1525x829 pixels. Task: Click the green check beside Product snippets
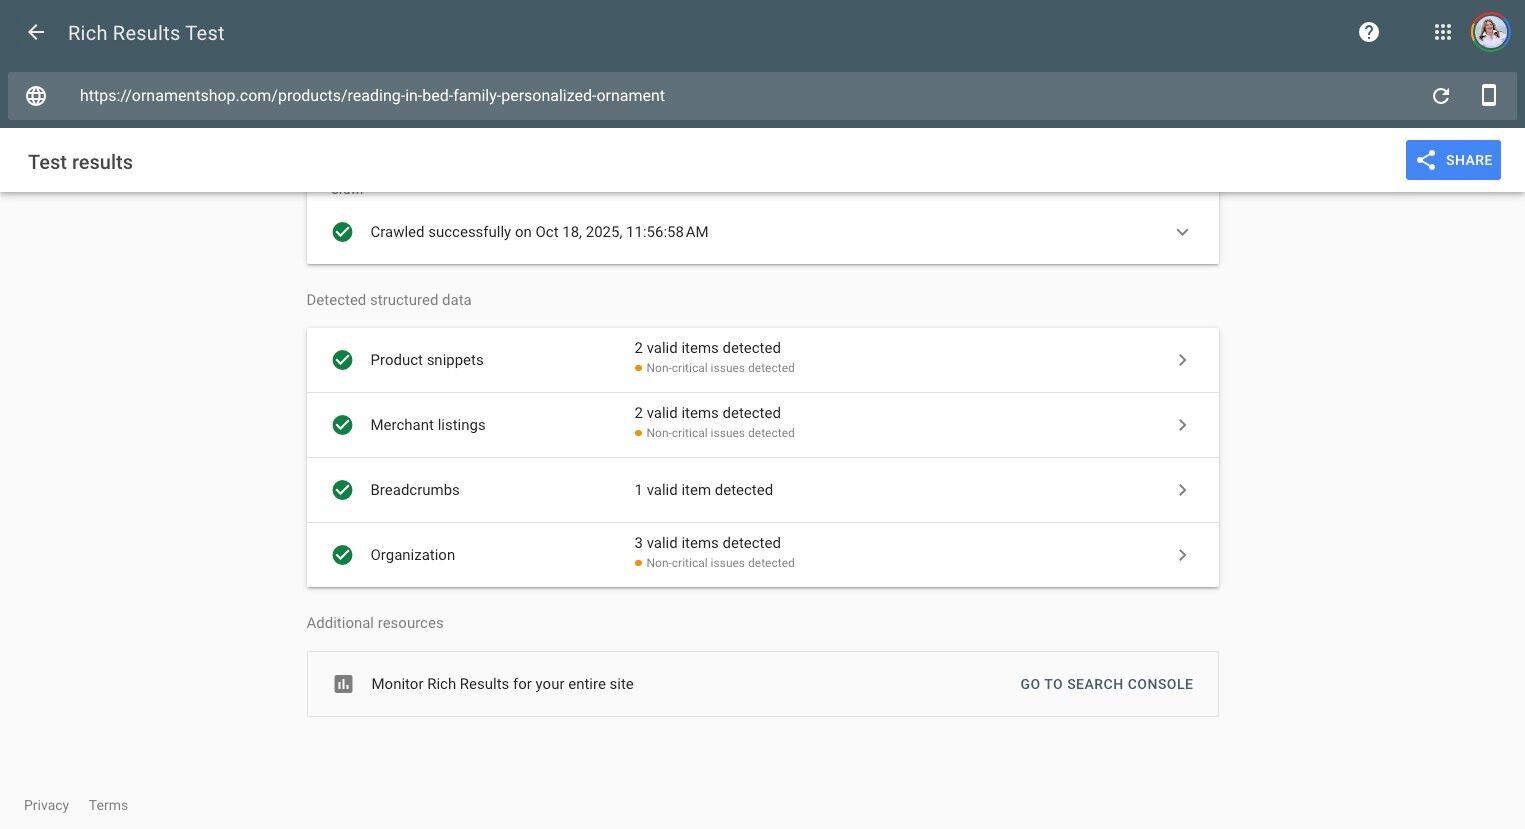(342, 360)
